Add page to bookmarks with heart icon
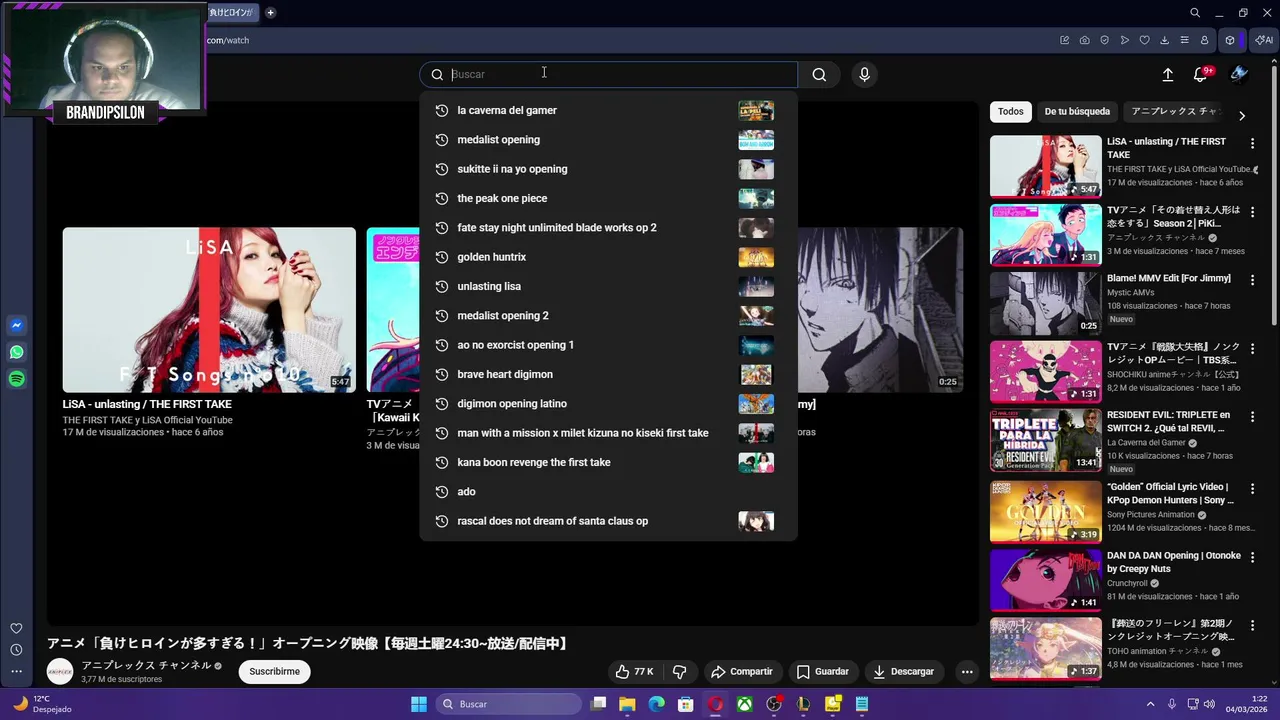 (x=1145, y=40)
